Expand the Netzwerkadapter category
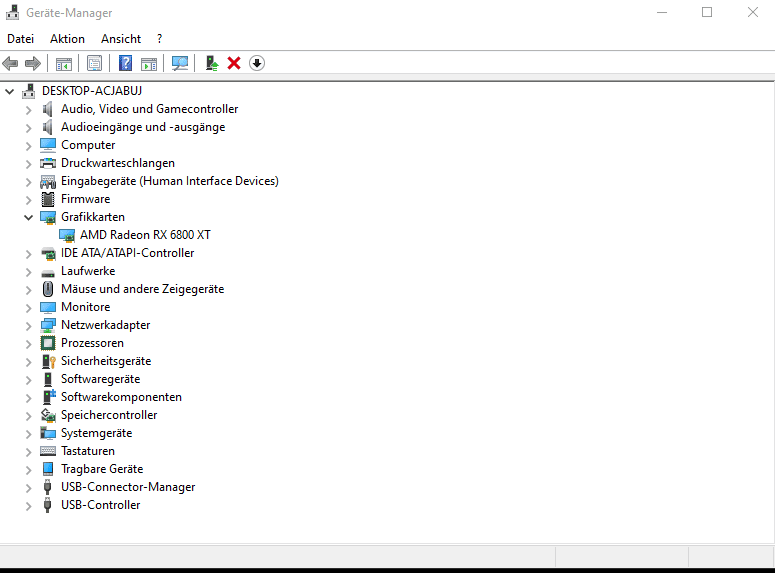The image size is (775, 573). click(x=29, y=325)
